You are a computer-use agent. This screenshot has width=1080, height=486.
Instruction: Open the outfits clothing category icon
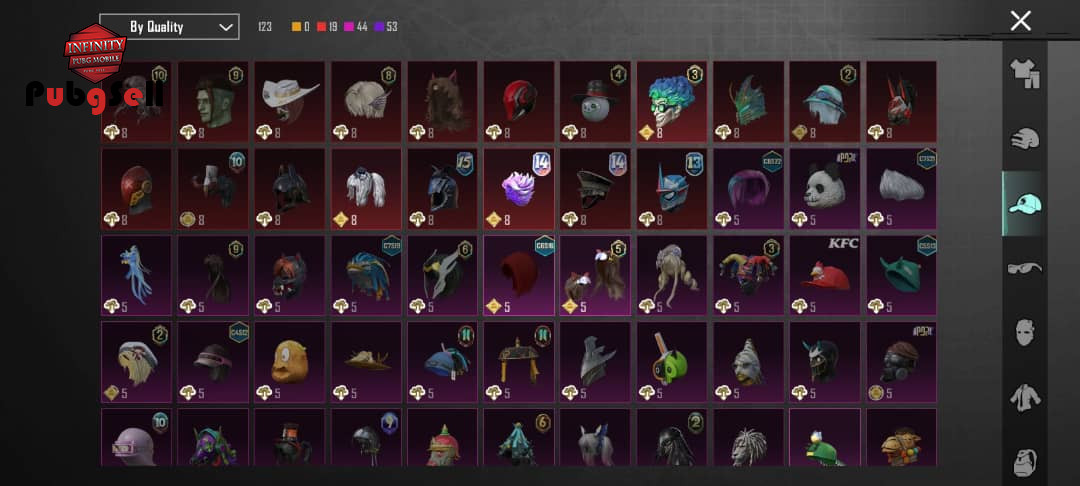tap(1024, 74)
